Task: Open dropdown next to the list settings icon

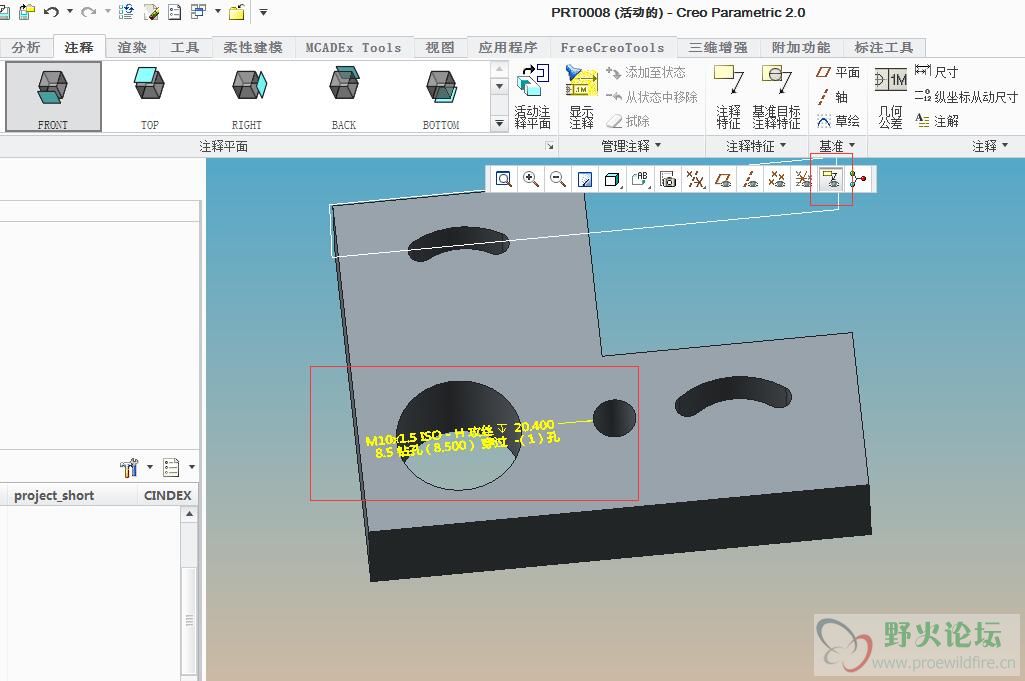Action: click(x=192, y=467)
